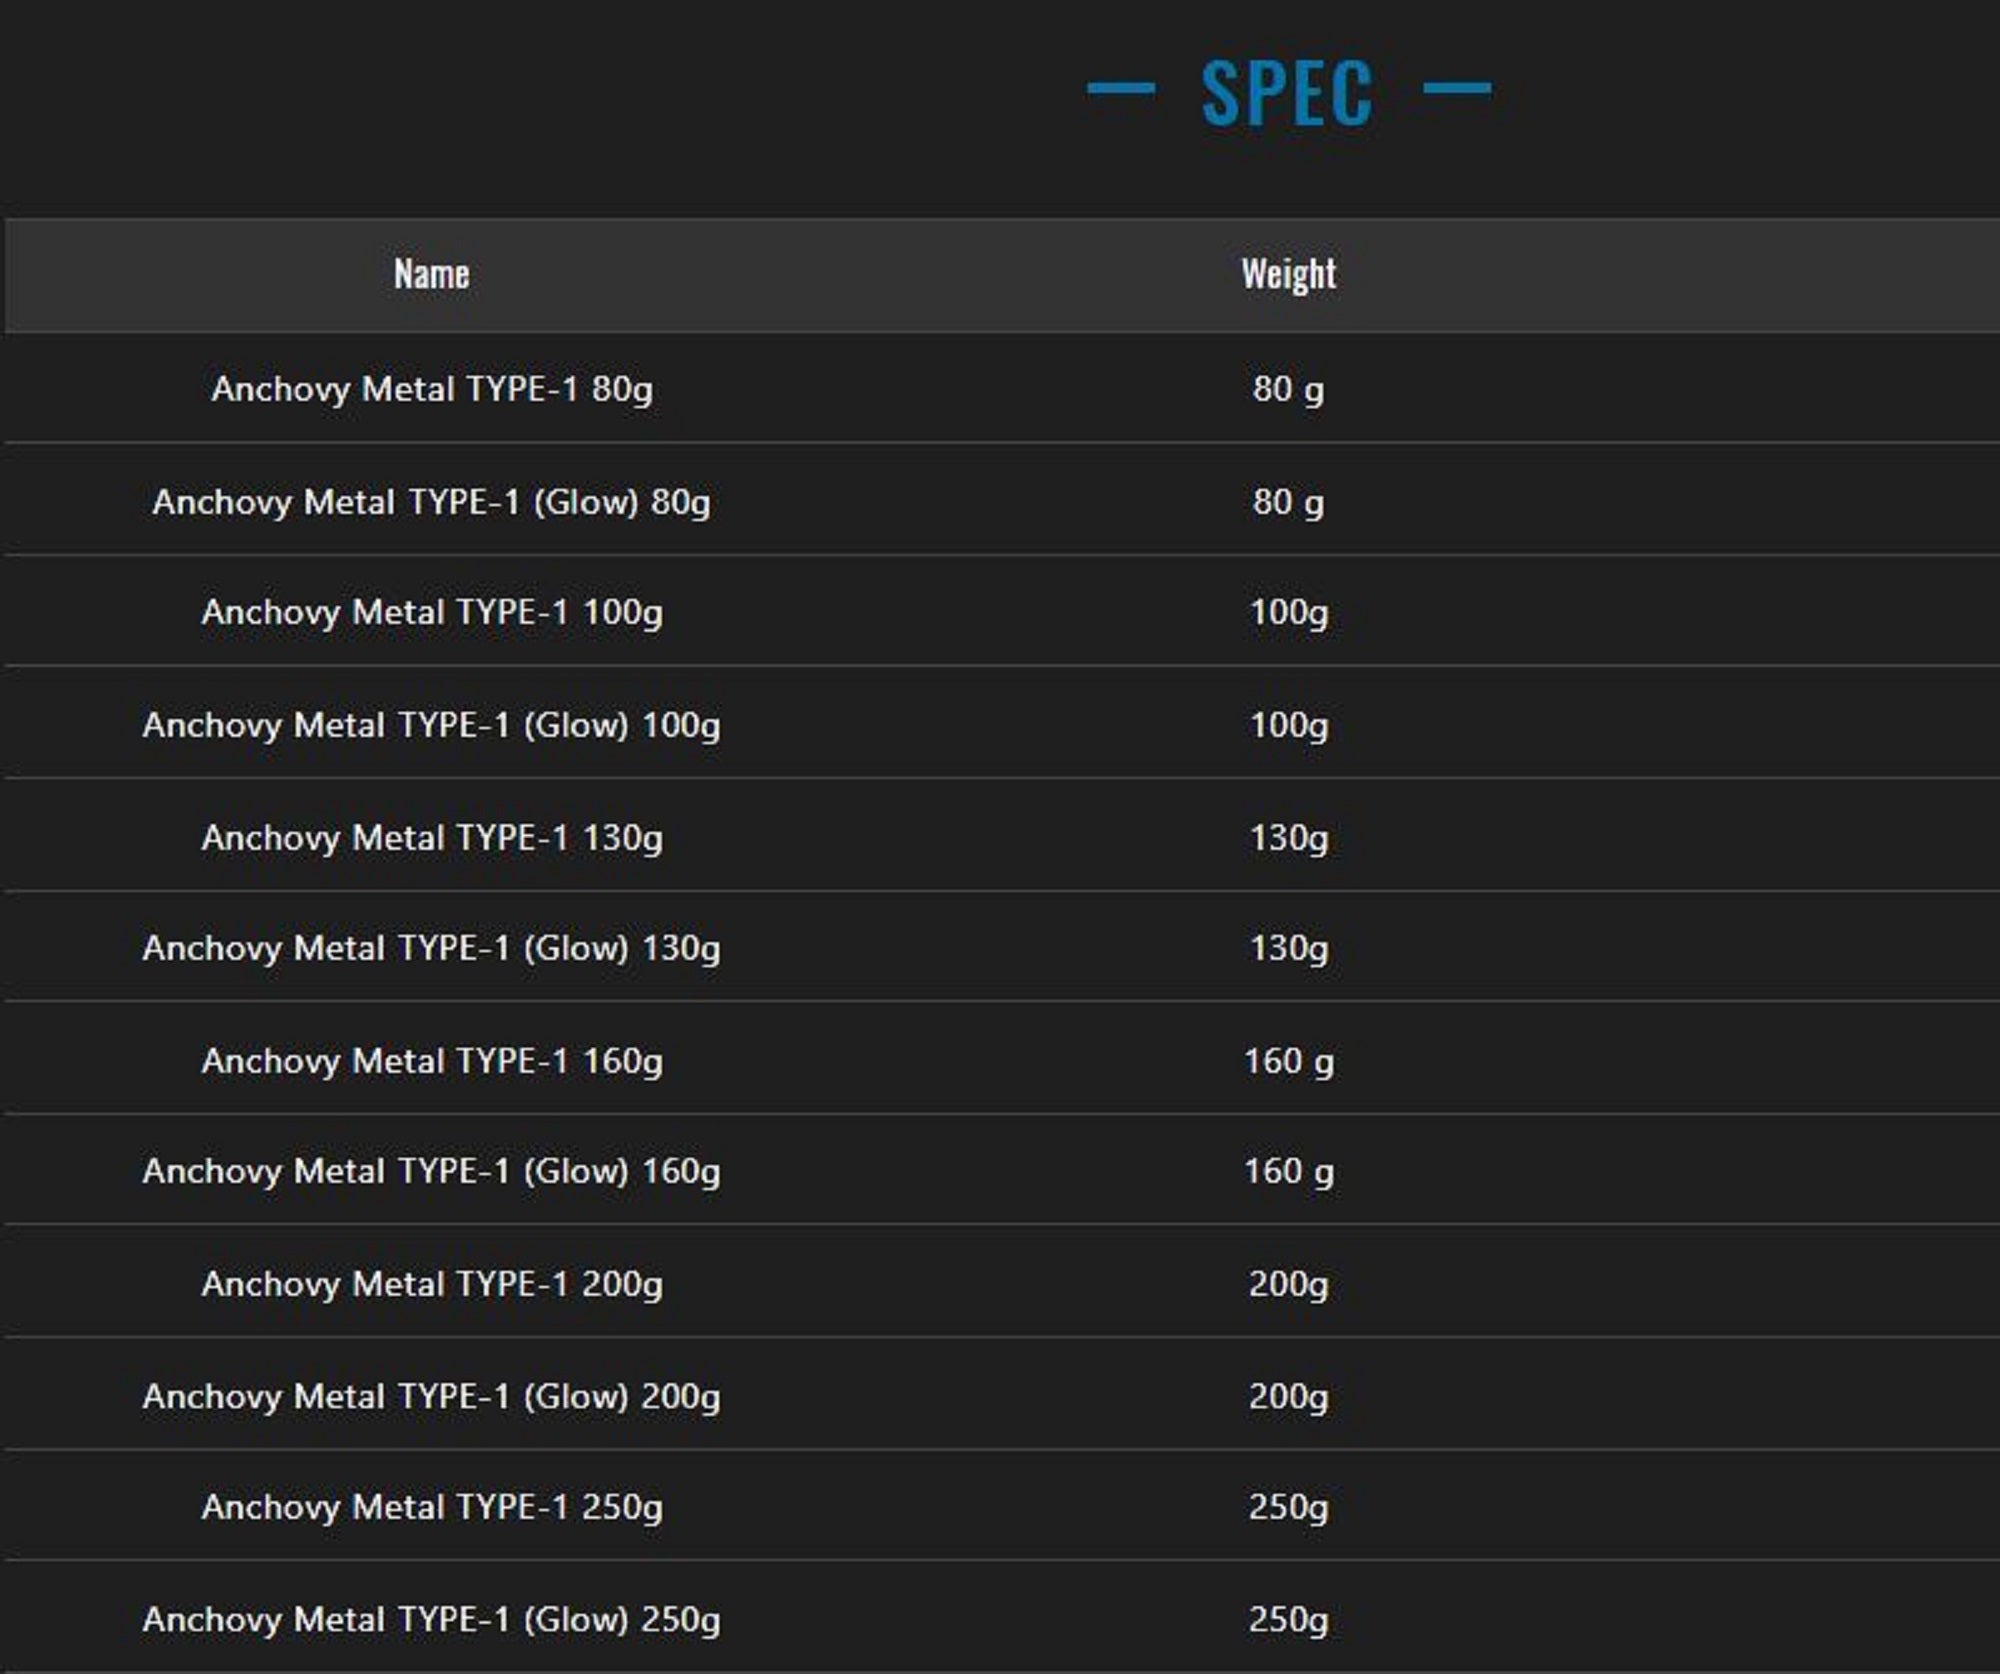Select Anchovy Metal TYPE-1 200g name
Screen dimensions: 2000x1674
coord(431,1284)
